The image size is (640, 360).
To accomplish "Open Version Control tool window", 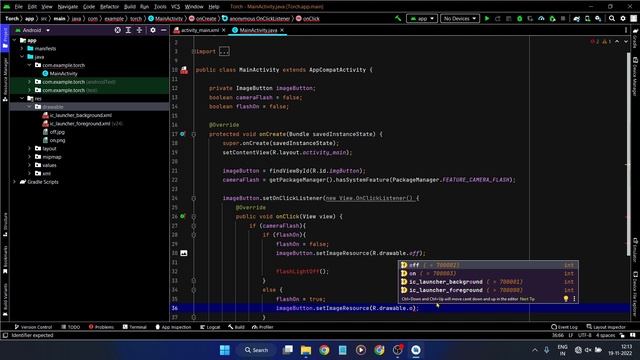I will pyautogui.click(x=33, y=327).
